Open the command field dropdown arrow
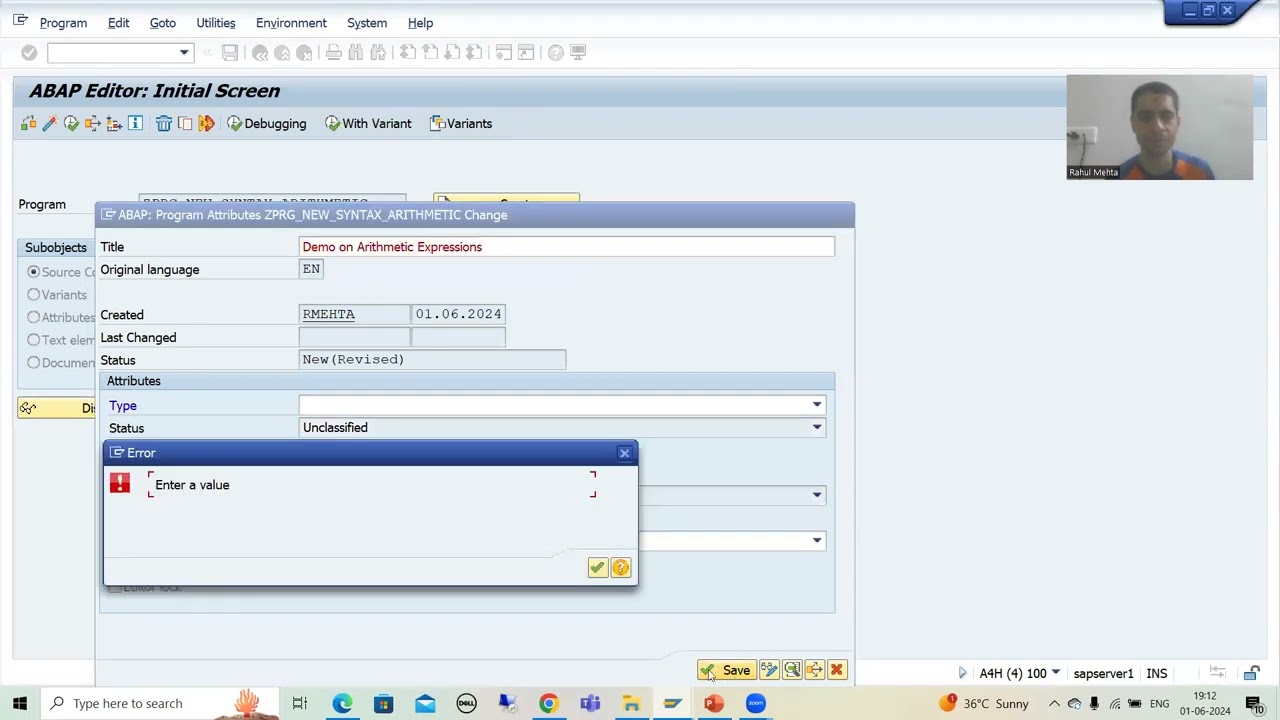This screenshot has width=1280, height=720. click(184, 53)
